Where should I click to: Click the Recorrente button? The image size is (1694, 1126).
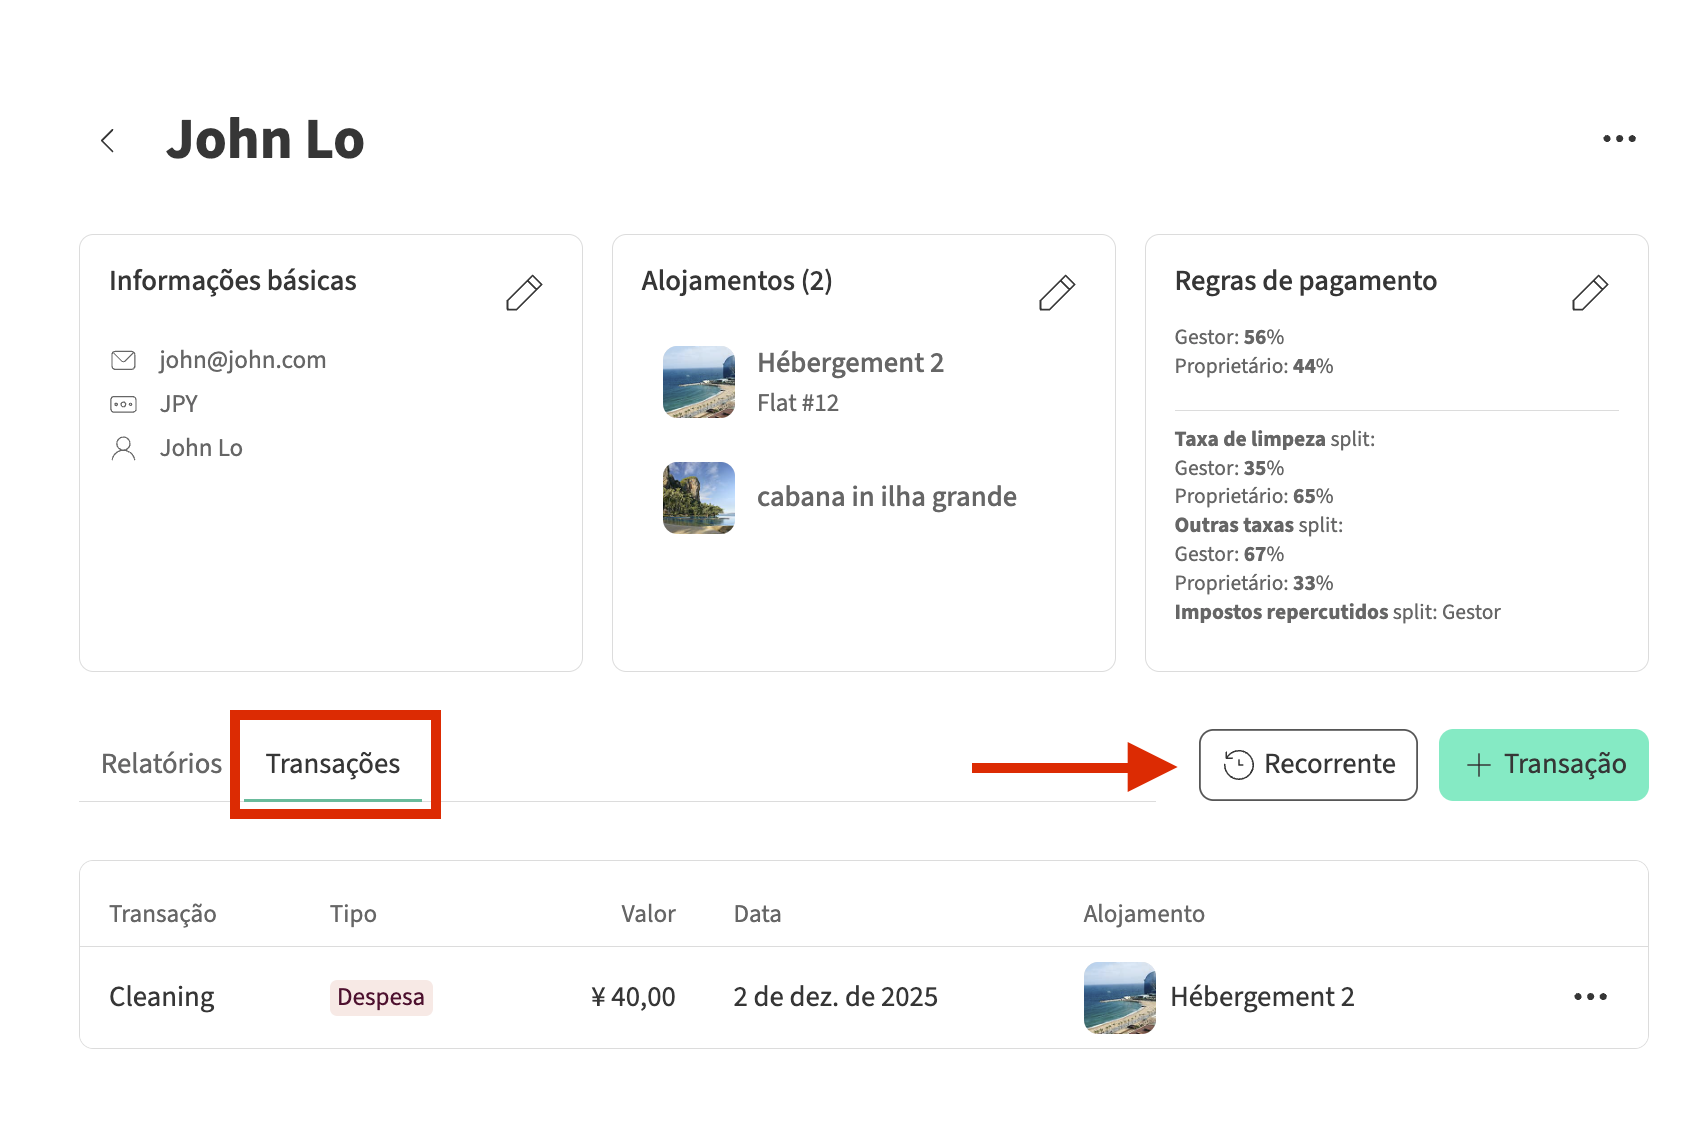(x=1307, y=765)
